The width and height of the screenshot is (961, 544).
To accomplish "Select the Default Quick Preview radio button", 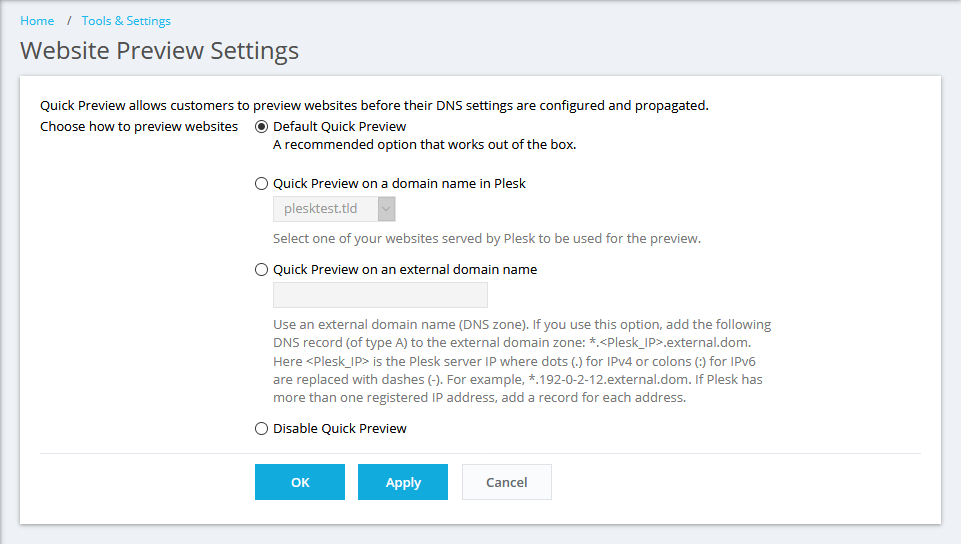I will coord(262,127).
